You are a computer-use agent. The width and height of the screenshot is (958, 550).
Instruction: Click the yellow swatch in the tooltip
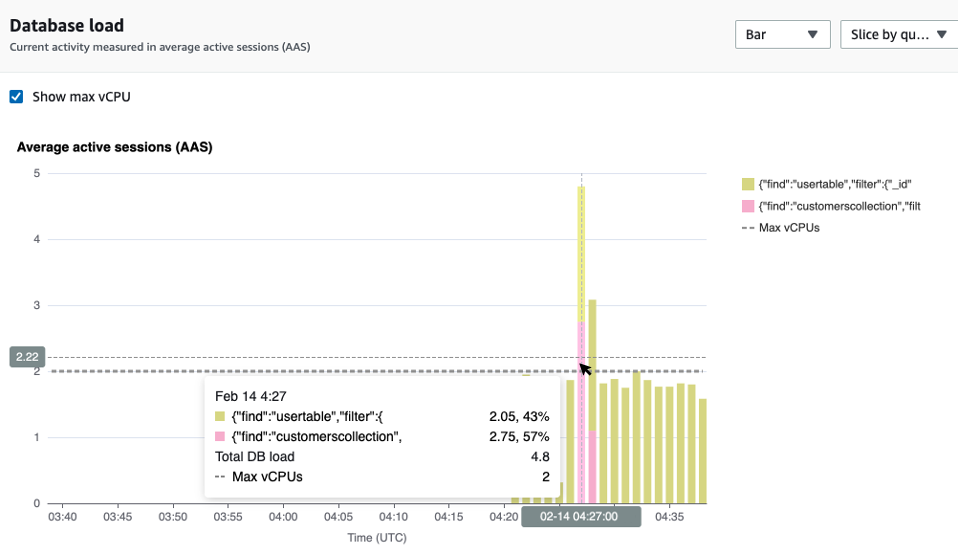[221, 416]
